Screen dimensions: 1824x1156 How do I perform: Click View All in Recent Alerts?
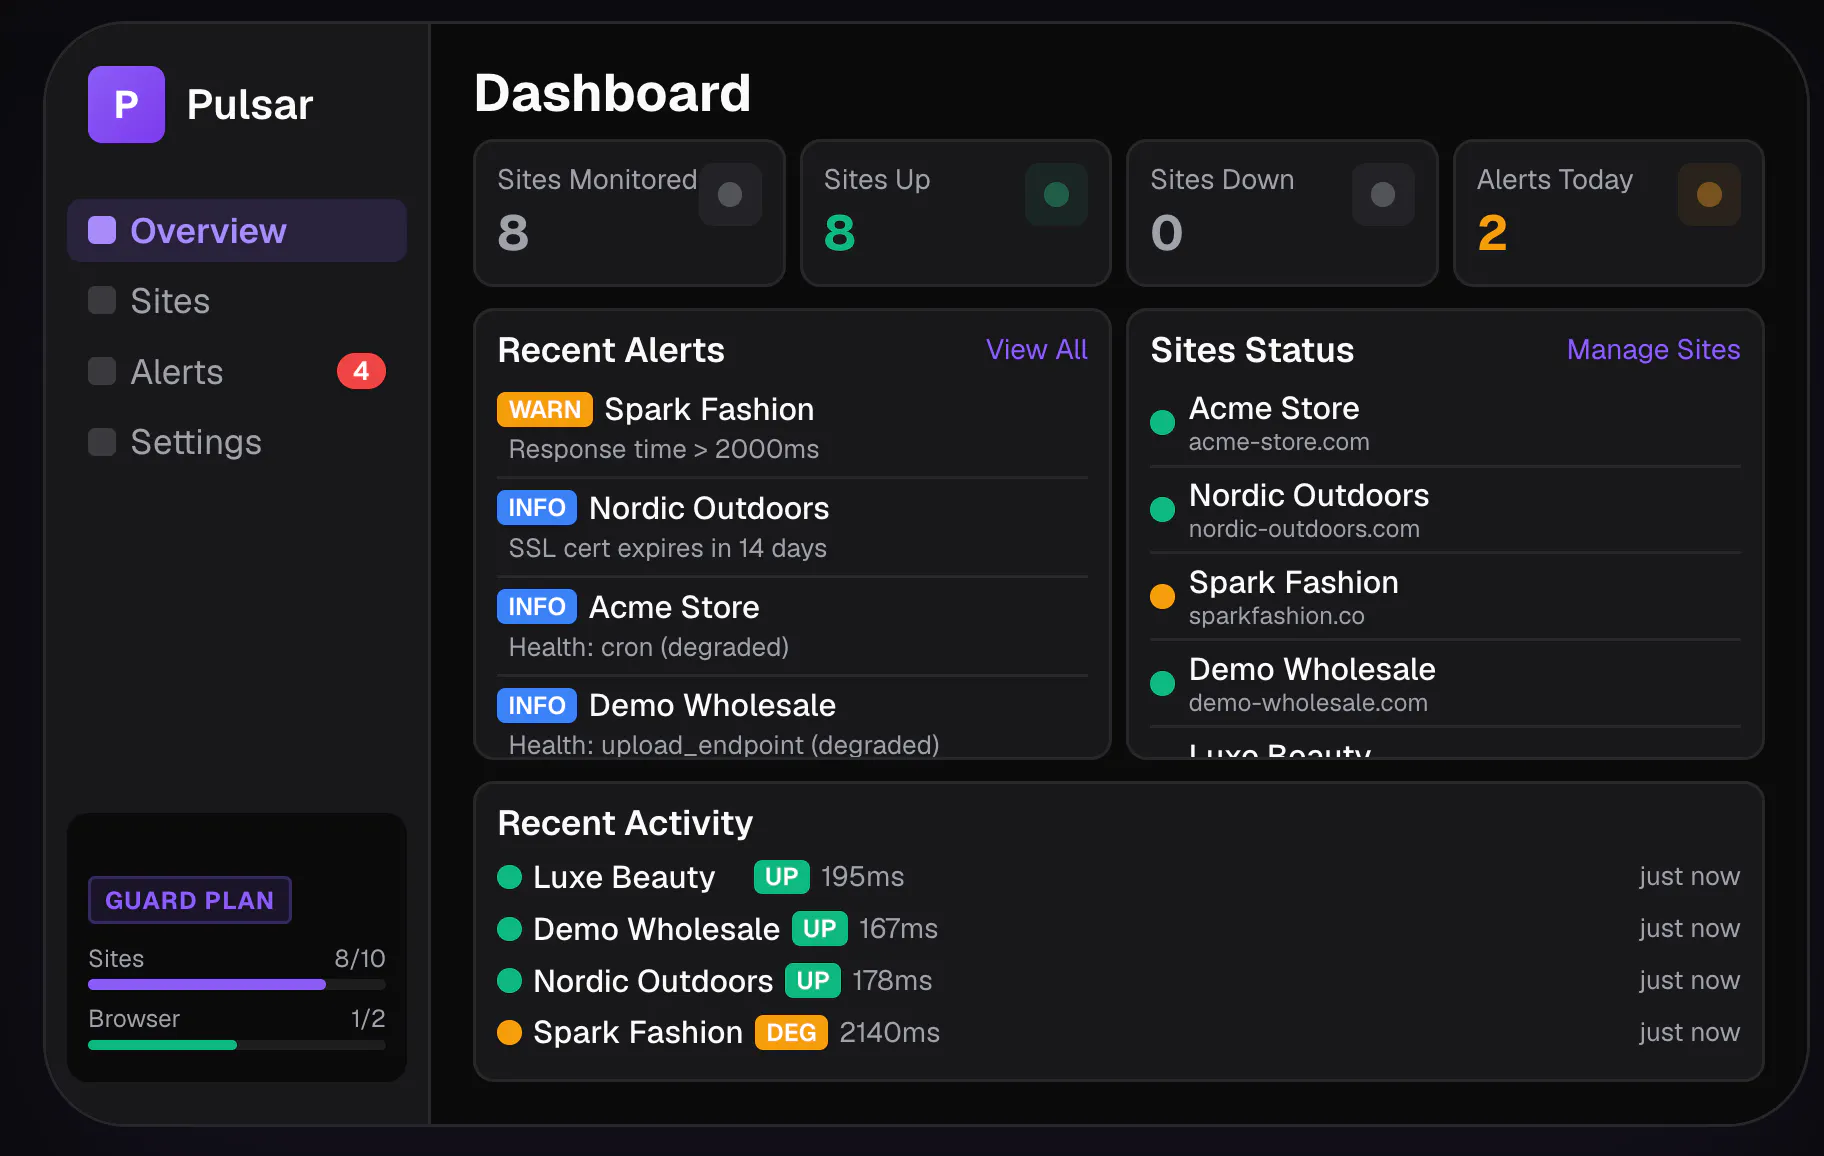[x=1036, y=349]
